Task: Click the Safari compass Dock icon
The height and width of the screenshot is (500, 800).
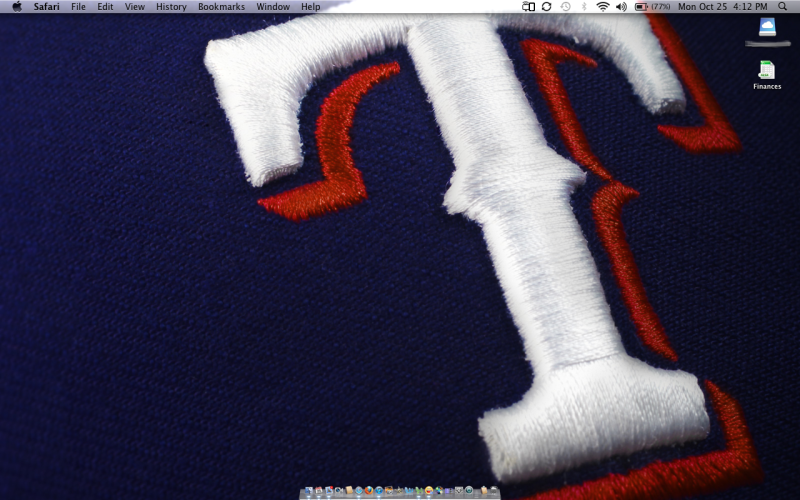Action: click(359, 490)
